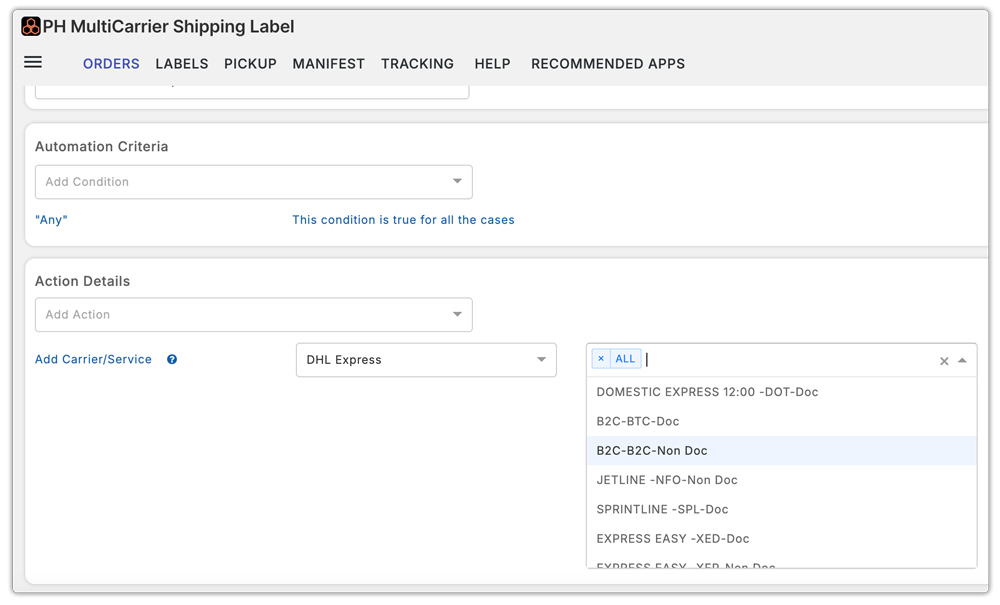
Task: Open the hamburger menu icon
Action: pos(33,62)
